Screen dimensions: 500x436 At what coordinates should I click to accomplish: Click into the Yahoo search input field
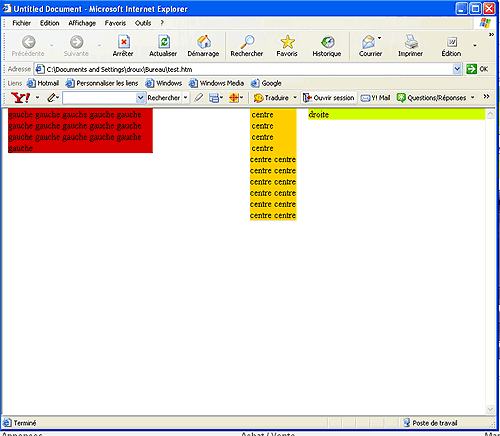100,98
